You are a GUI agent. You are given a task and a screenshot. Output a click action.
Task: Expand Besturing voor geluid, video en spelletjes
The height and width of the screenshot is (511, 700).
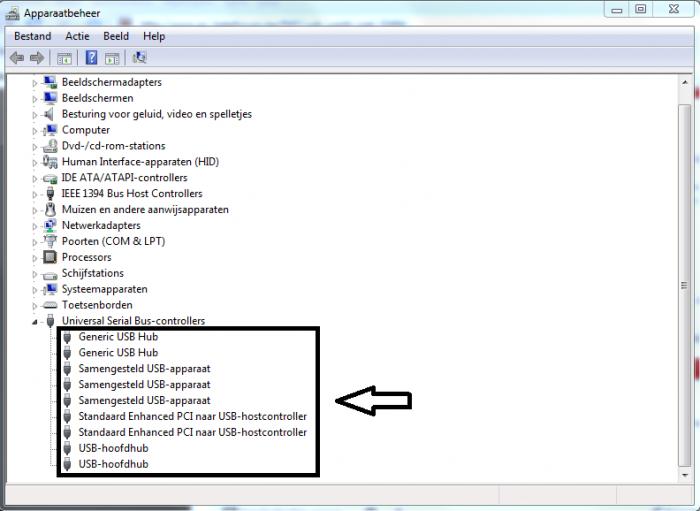click(34, 115)
